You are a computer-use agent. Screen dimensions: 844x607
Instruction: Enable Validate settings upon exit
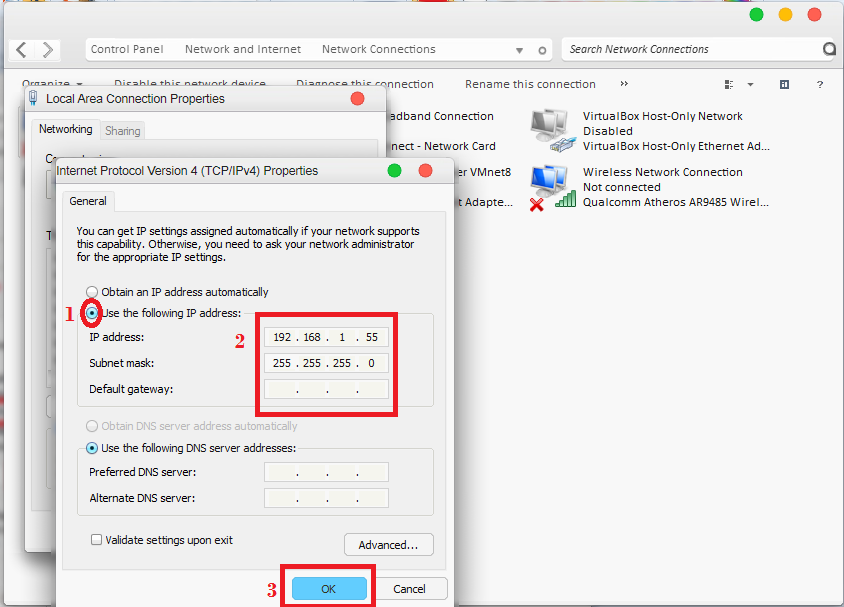point(95,538)
